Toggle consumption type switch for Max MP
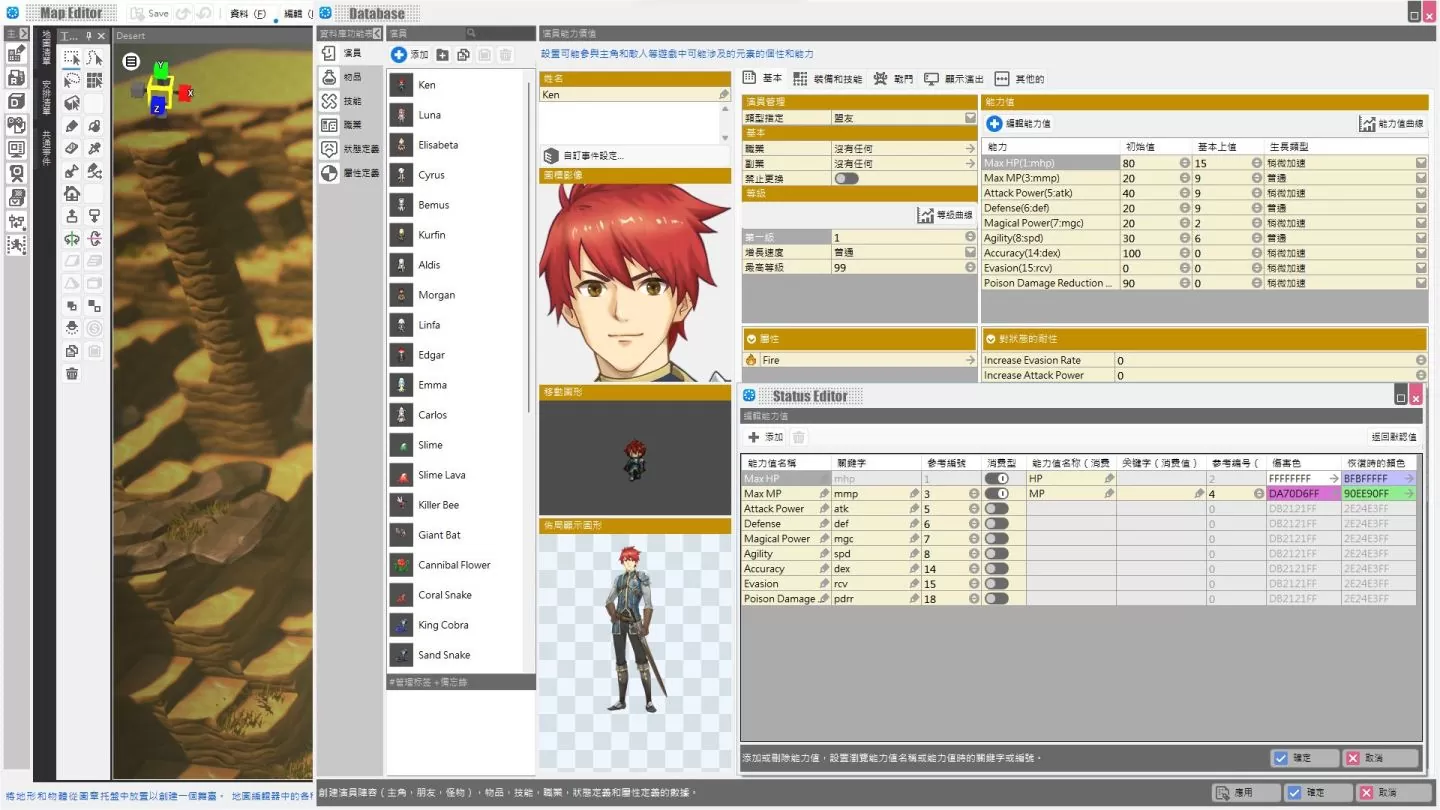1440x810 pixels. pos(996,494)
